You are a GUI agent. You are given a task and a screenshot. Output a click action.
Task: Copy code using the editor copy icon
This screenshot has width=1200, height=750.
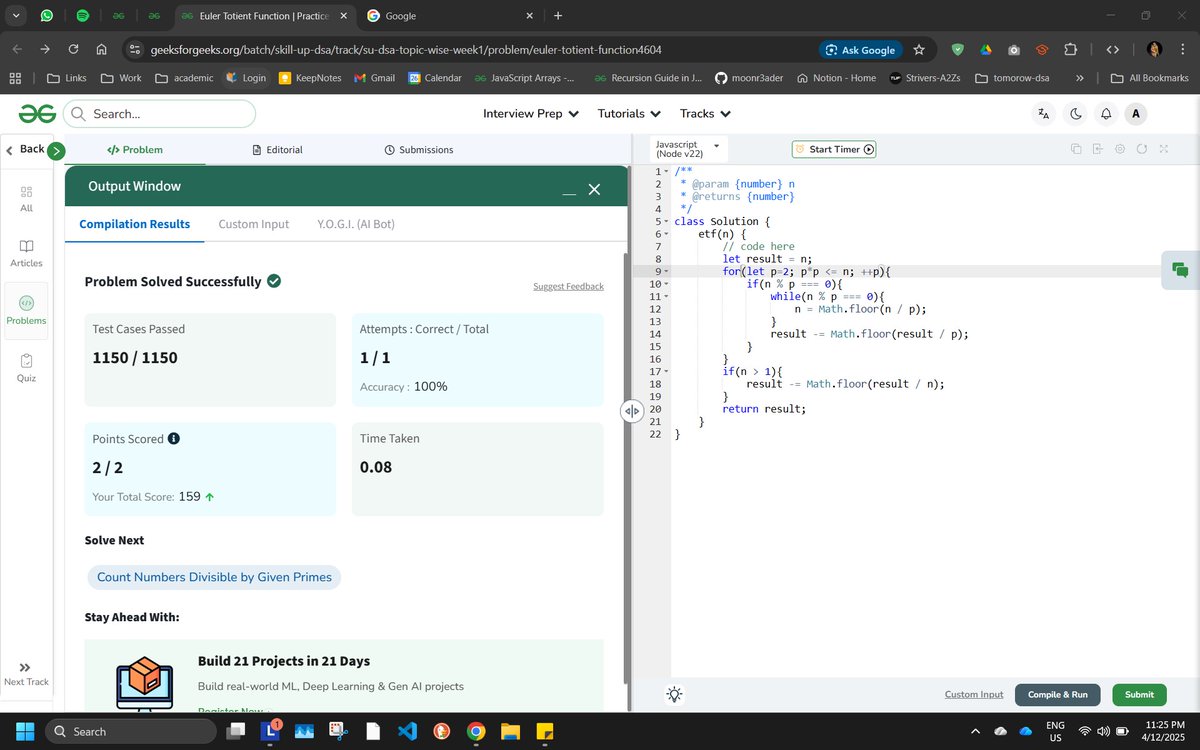[x=1076, y=149]
